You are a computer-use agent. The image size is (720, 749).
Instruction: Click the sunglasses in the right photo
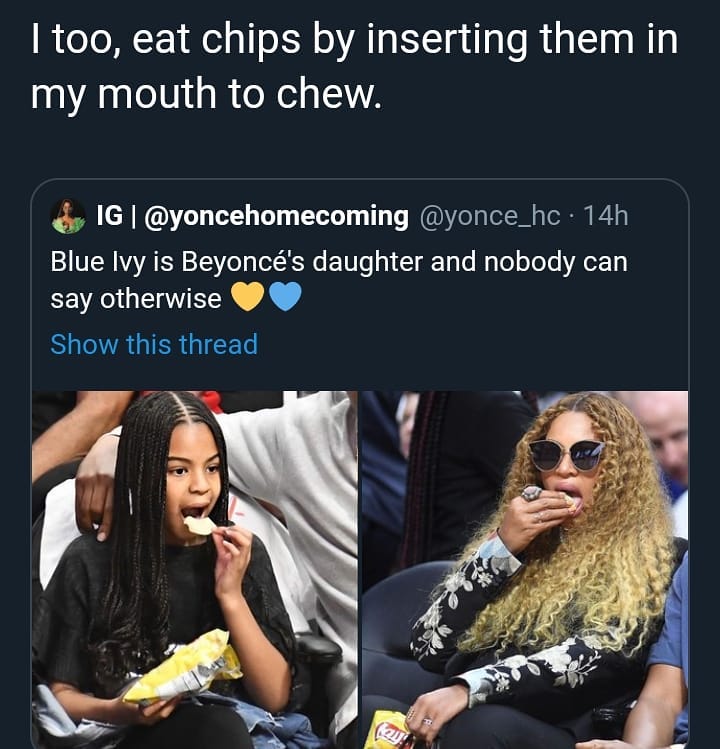click(564, 453)
